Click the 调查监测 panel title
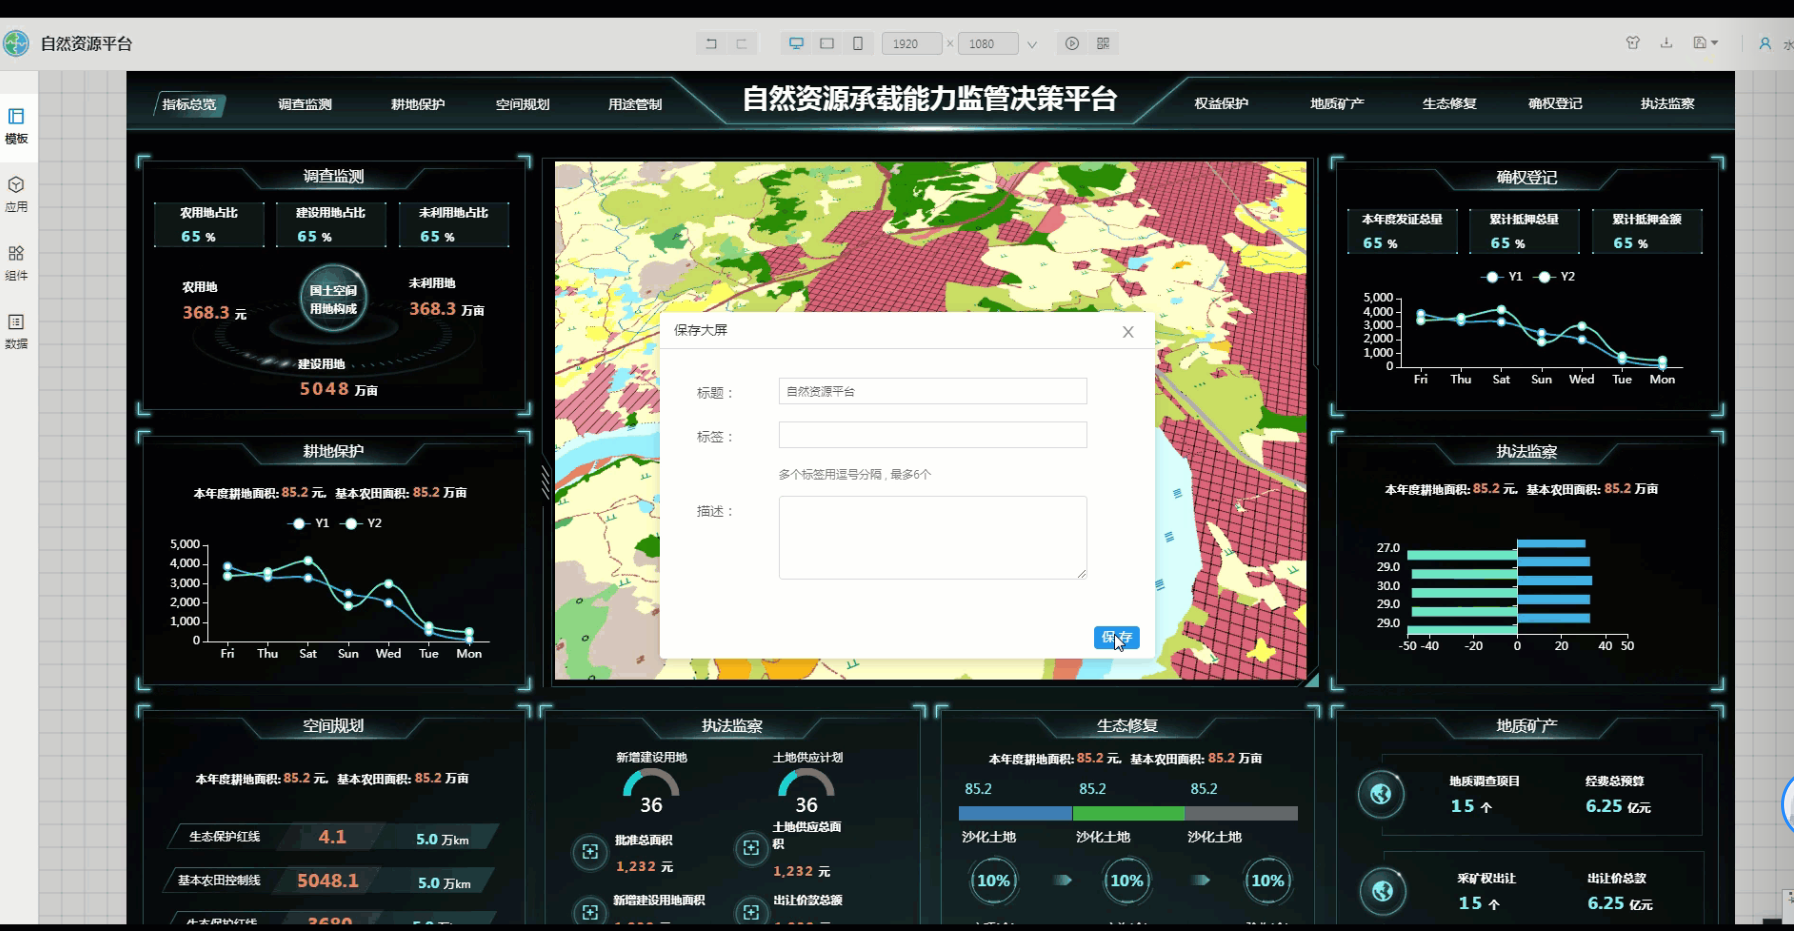The width and height of the screenshot is (1794, 931). point(334,177)
